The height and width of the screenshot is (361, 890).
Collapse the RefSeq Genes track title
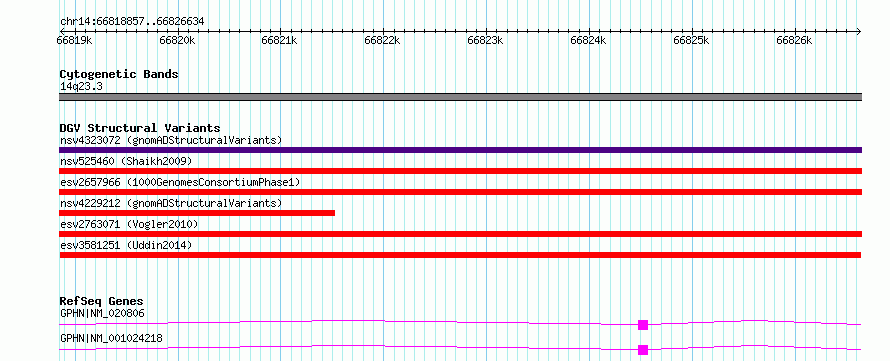pos(101,301)
